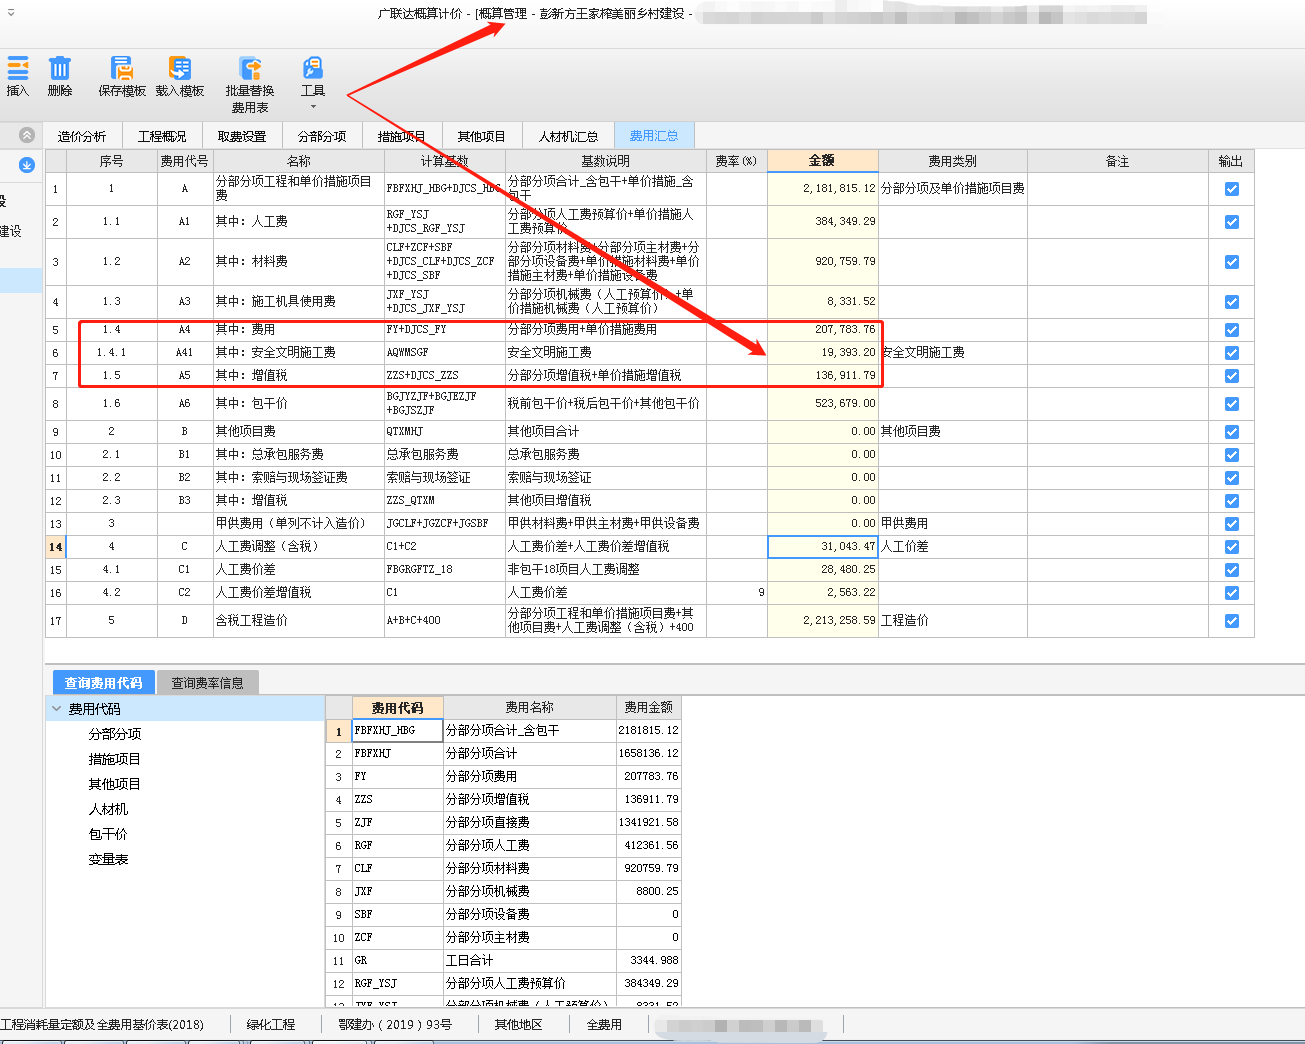
Task: Switch to the 措施项目 tab
Action: point(402,136)
